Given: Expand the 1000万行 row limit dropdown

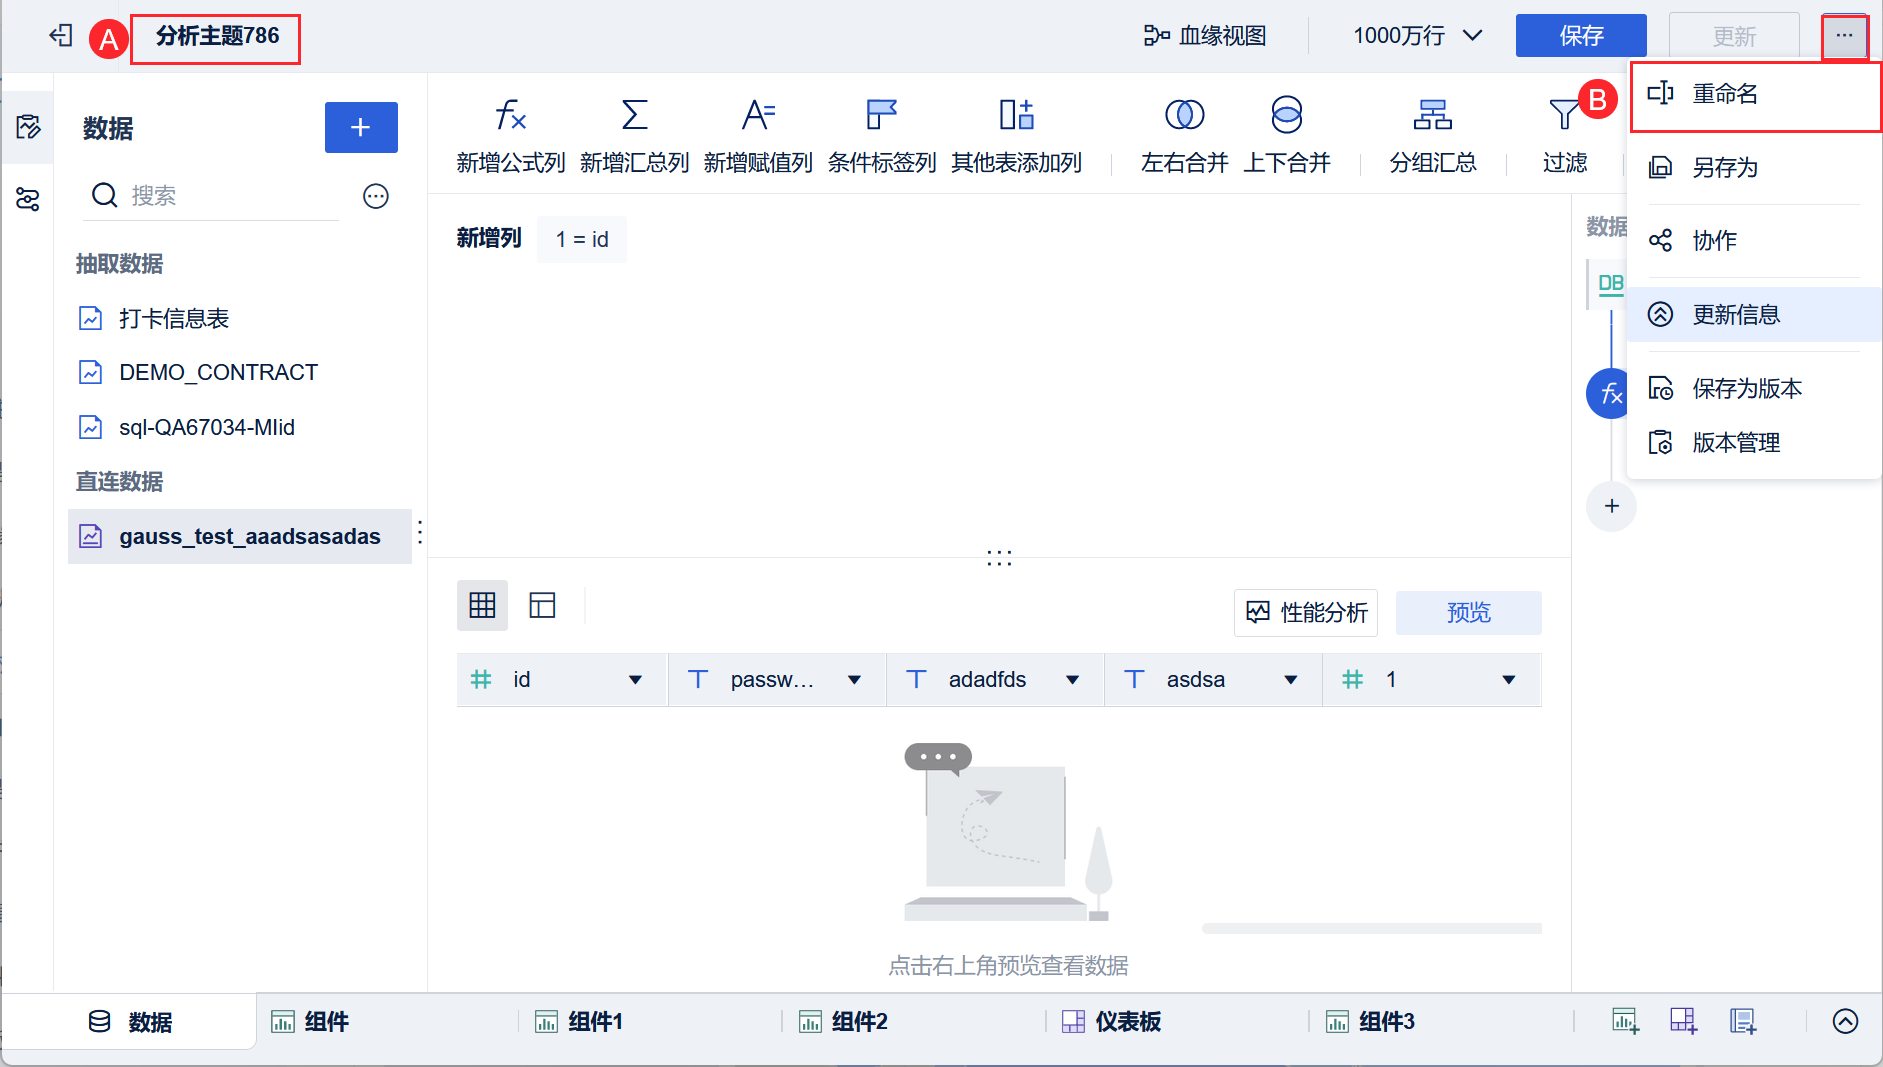Looking at the screenshot, I should tap(1417, 36).
